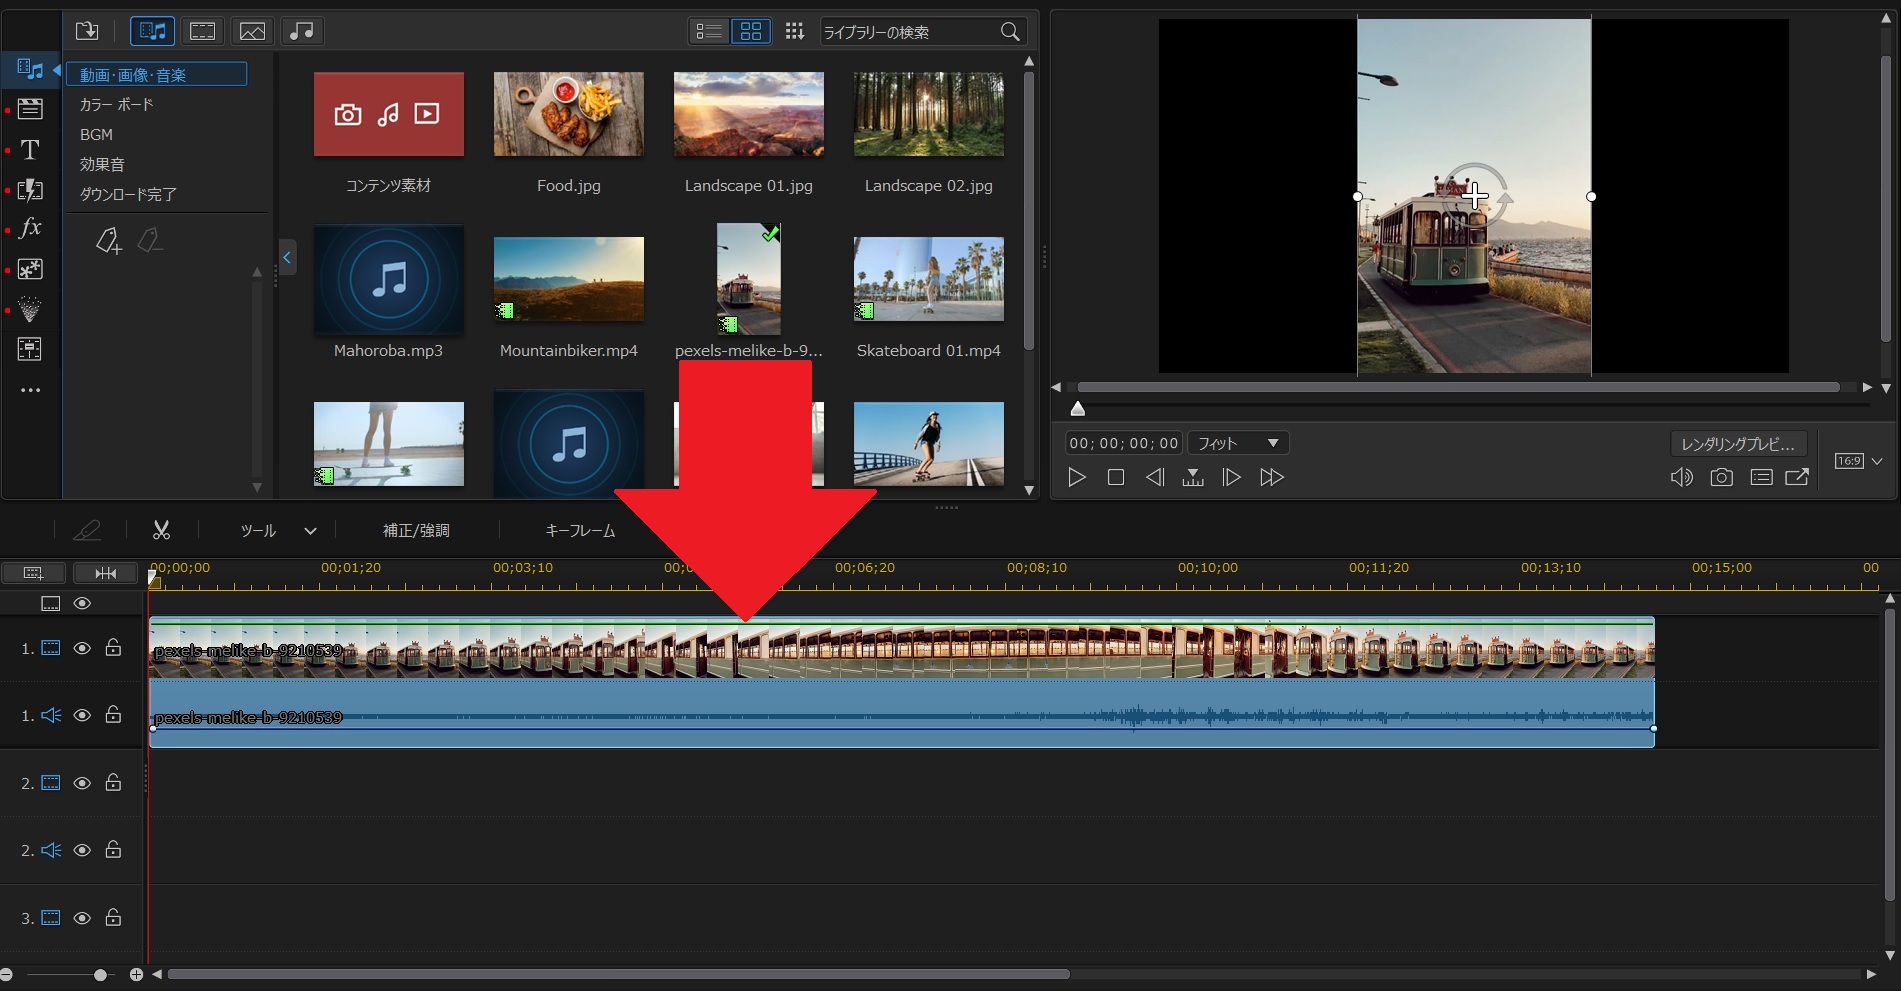
Task: Zoom out timeline with minus icon
Action: (7, 974)
